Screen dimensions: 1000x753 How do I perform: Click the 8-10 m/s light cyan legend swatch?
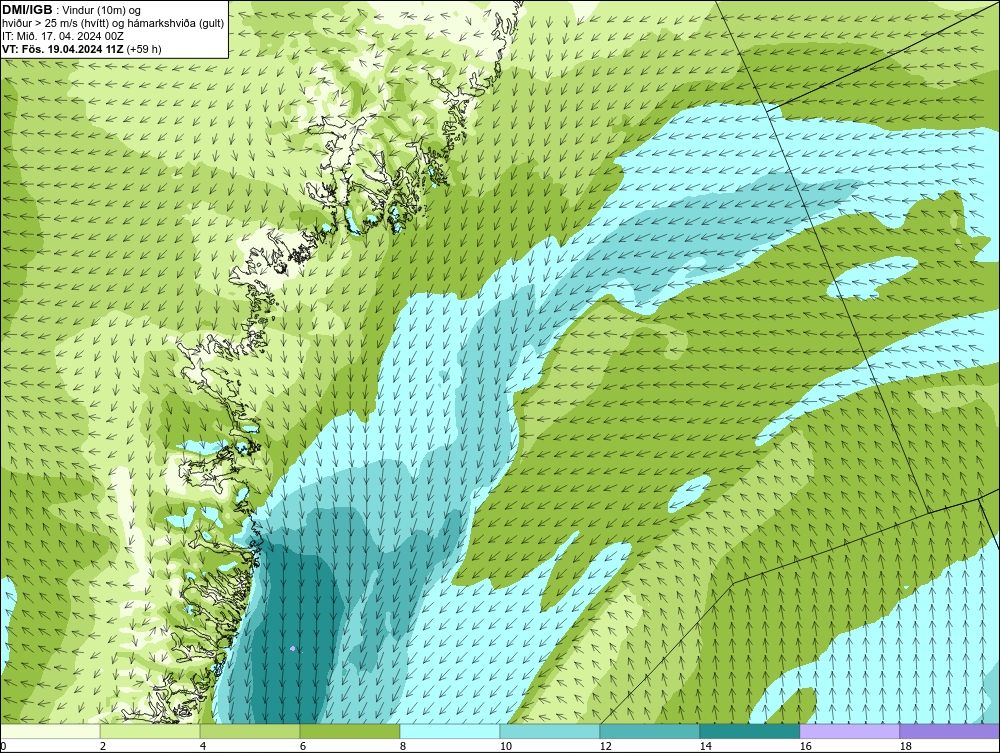pos(450,731)
